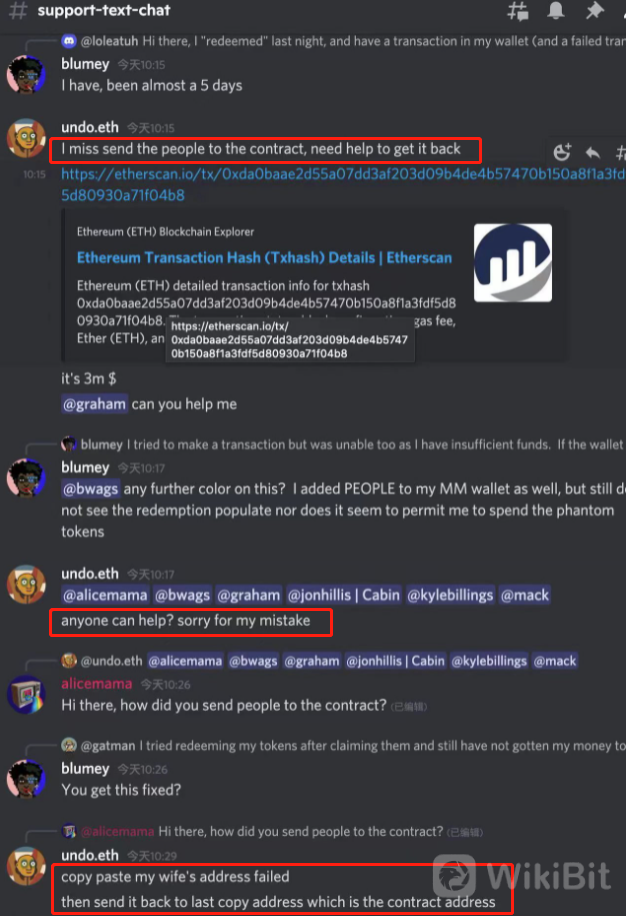Click alicemama username in red
The height and width of the screenshot is (916, 626).
tap(97, 684)
